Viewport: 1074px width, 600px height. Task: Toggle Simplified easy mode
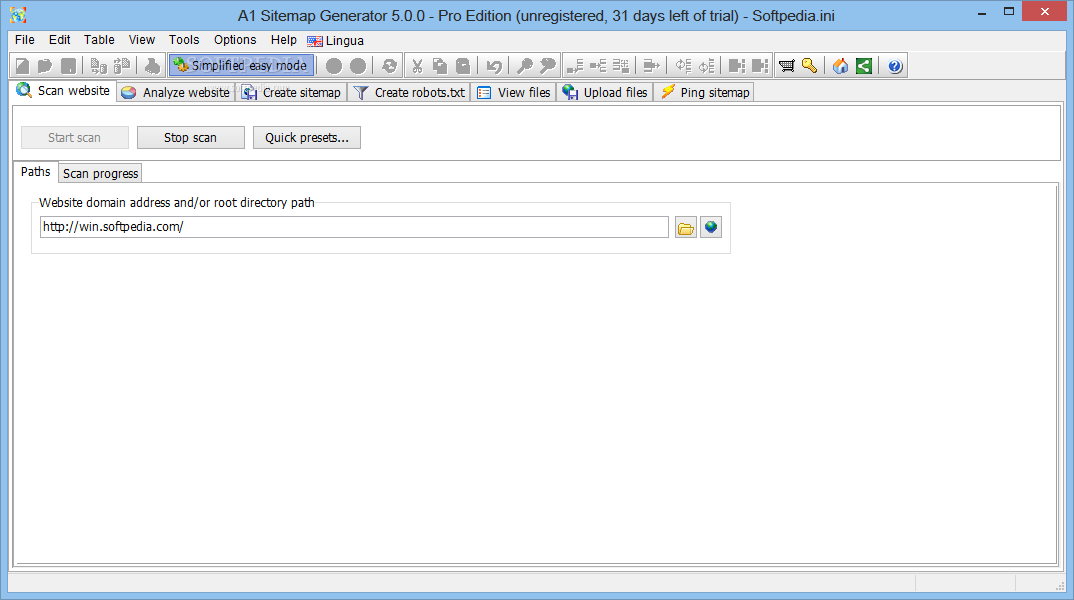[x=241, y=66]
